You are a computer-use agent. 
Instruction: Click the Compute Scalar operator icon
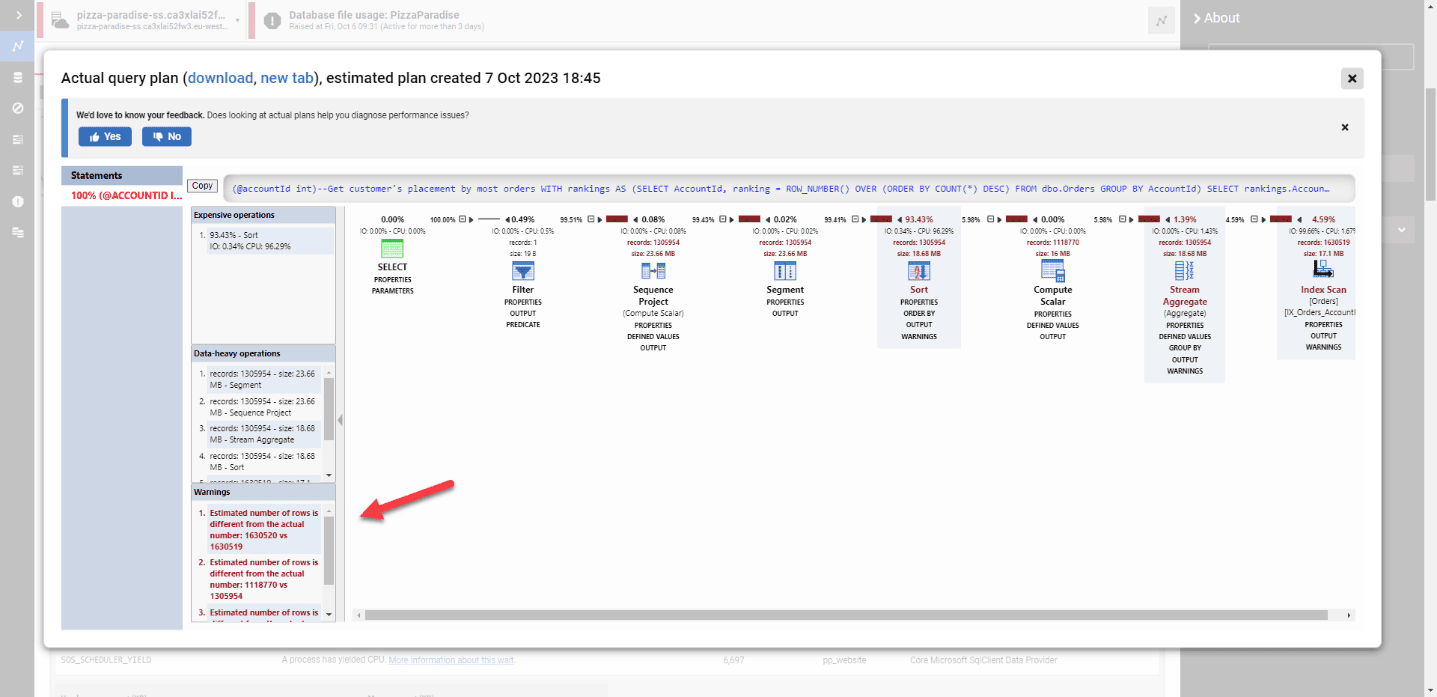pyautogui.click(x=1052, y=271)
